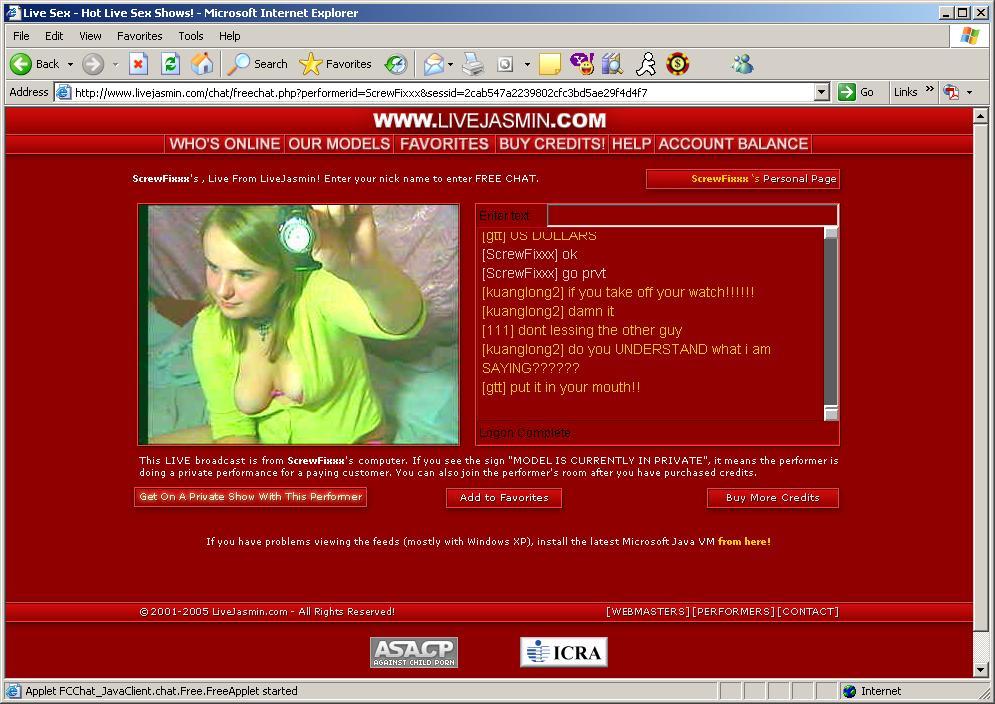
Task: Click the casino chip dollar icon
Action: 678,63
